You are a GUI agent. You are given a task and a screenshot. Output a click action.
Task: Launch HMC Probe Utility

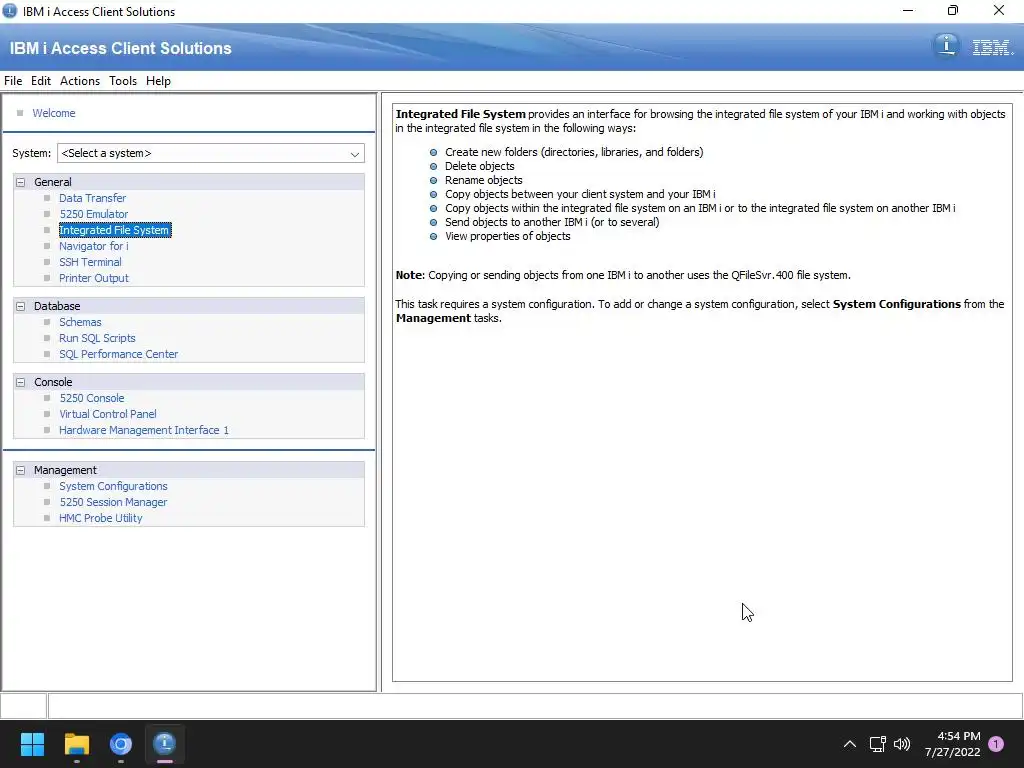point(101,519)
